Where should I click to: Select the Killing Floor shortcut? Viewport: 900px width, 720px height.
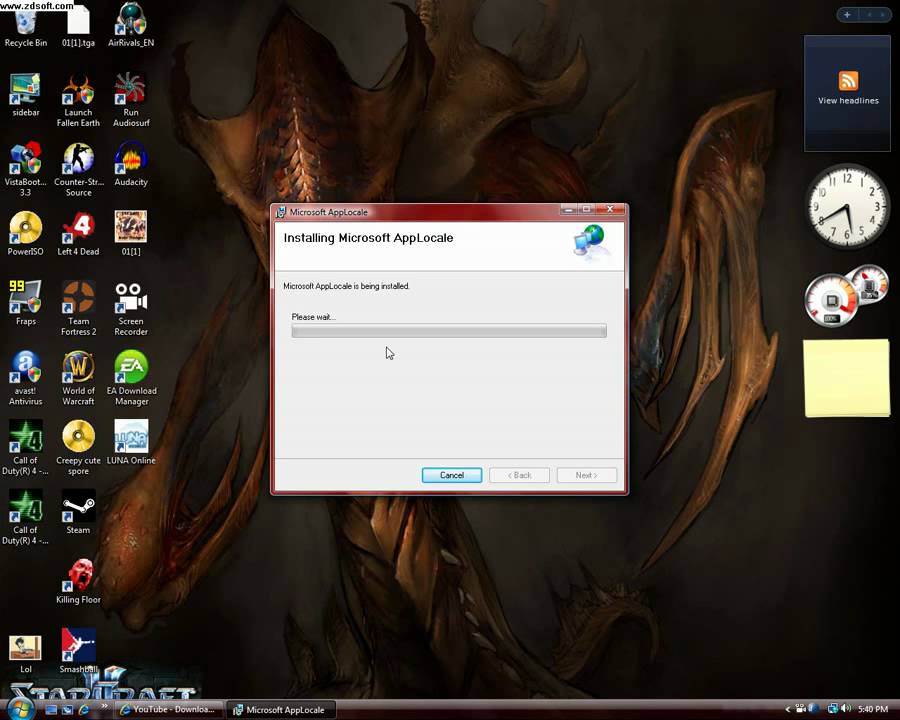click(79, 582)
